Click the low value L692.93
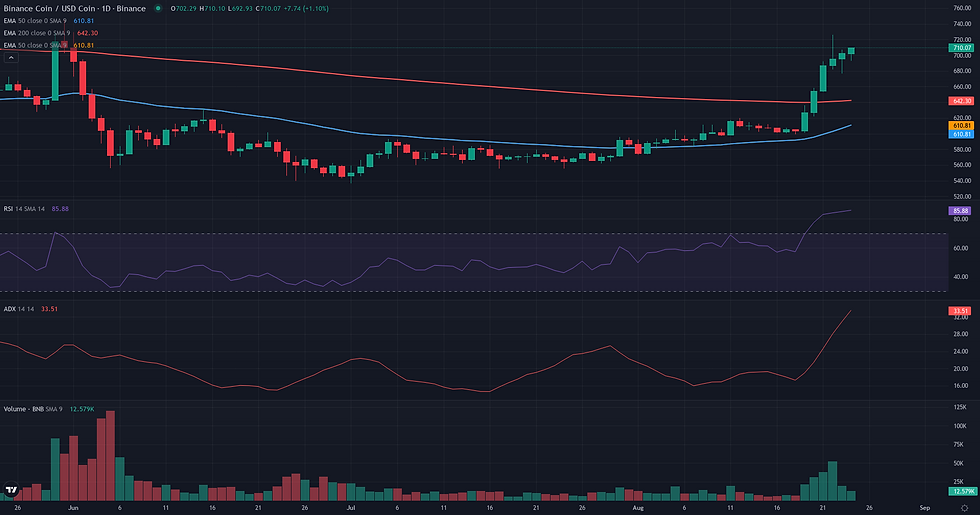The width and height of the screenshot is (980, 515). [240, 9]
